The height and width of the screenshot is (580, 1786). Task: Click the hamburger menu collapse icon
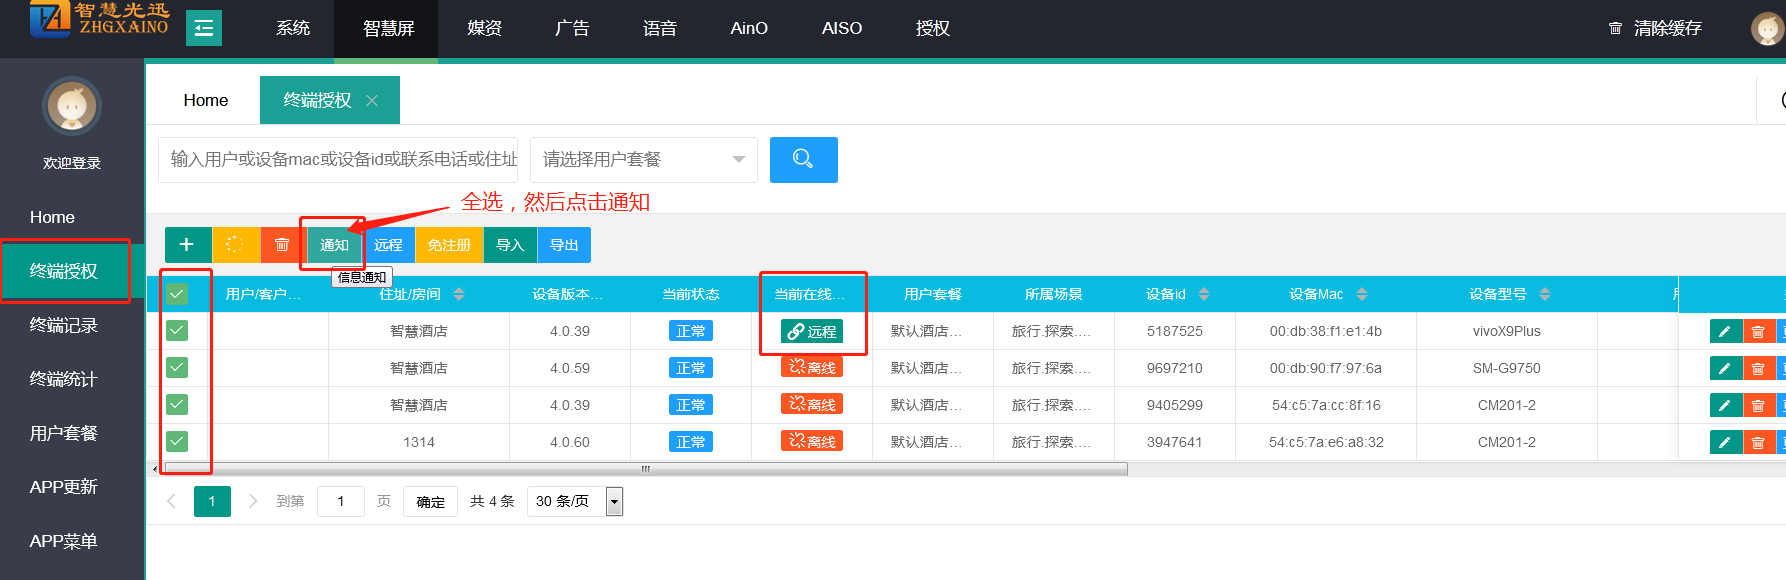pos(204,28)
